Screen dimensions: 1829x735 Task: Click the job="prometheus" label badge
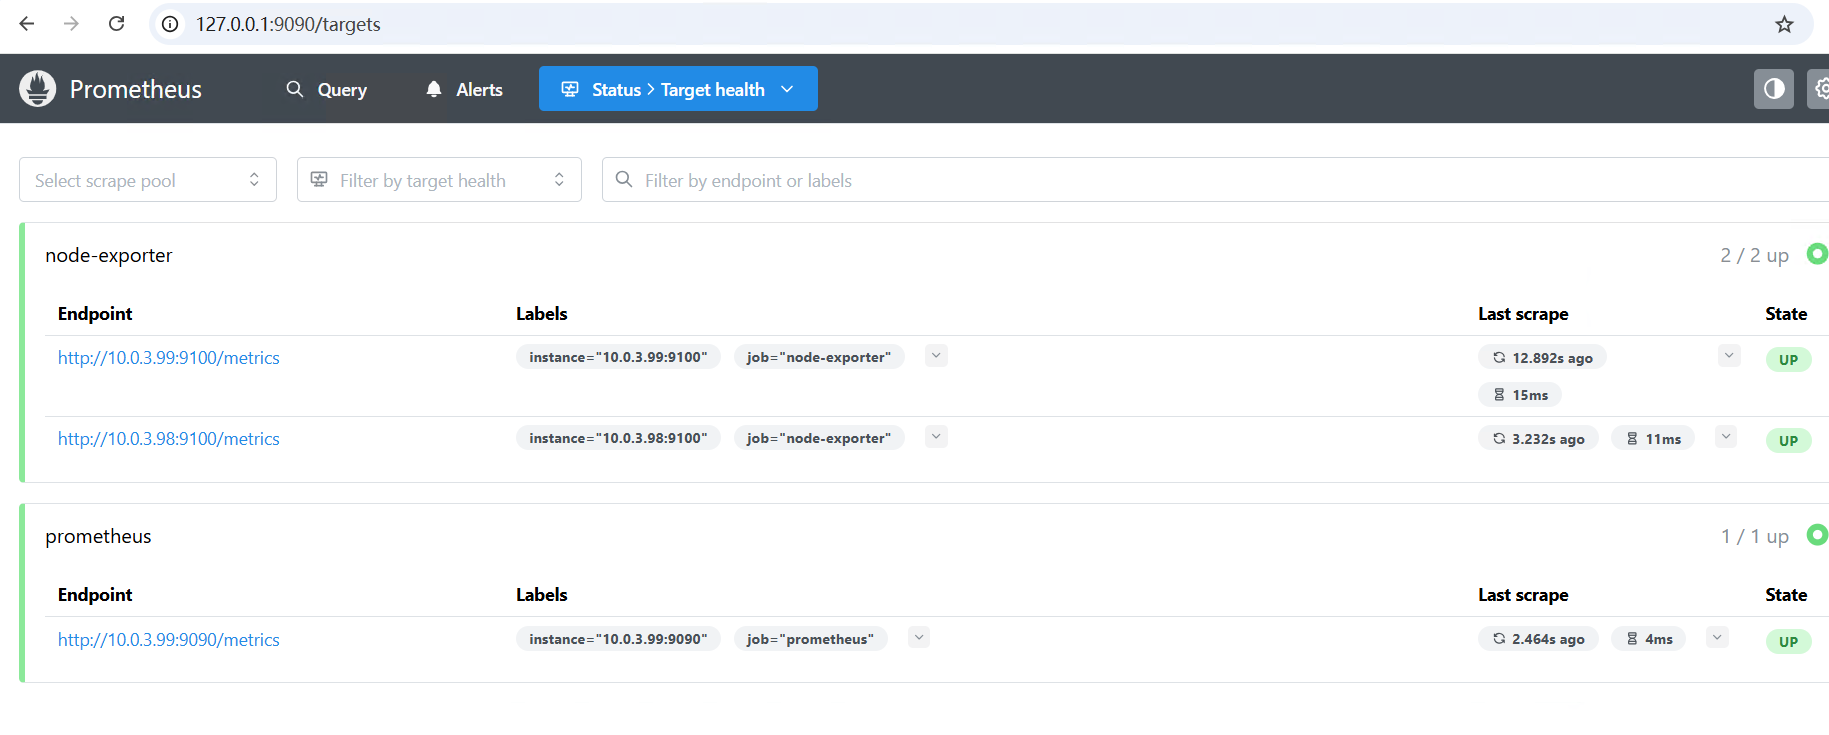pos(810,639)
